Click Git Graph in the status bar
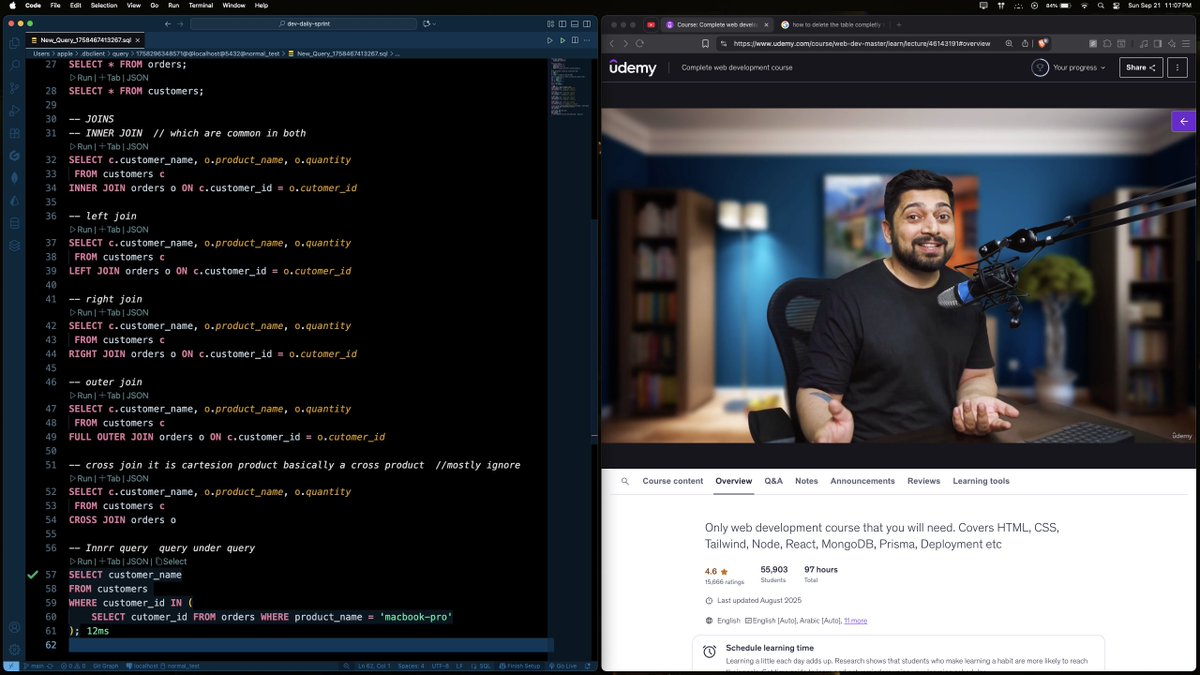Screen dimensions: 1200x675 point(106,666)
